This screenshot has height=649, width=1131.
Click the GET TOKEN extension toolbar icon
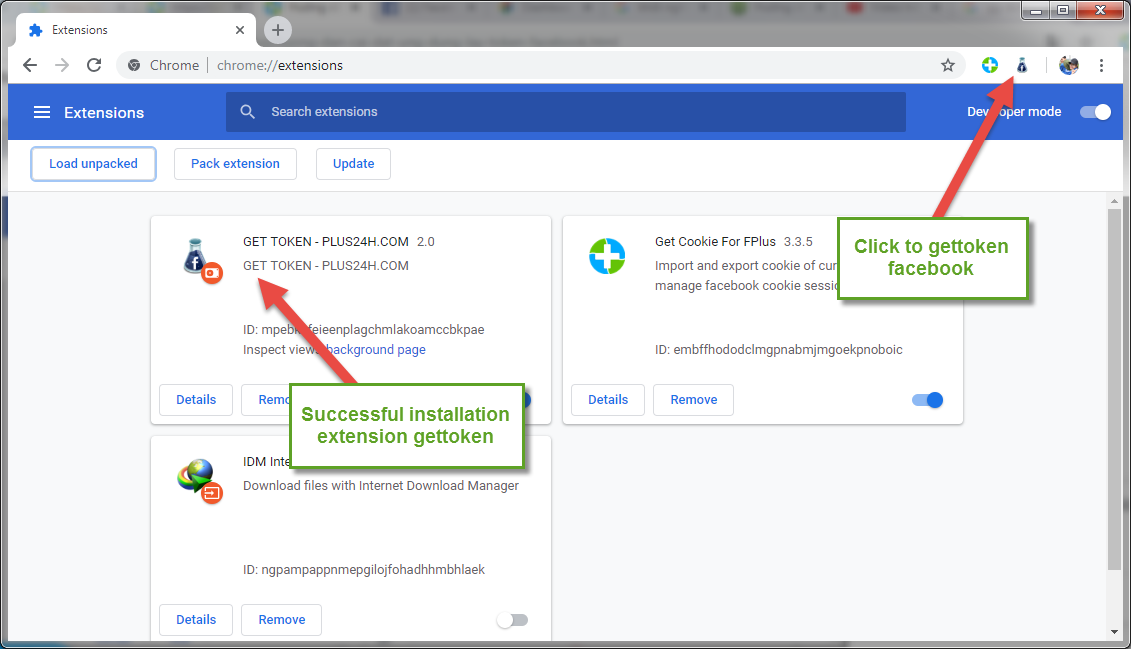pyautogui.click(x=1021, y=65)
